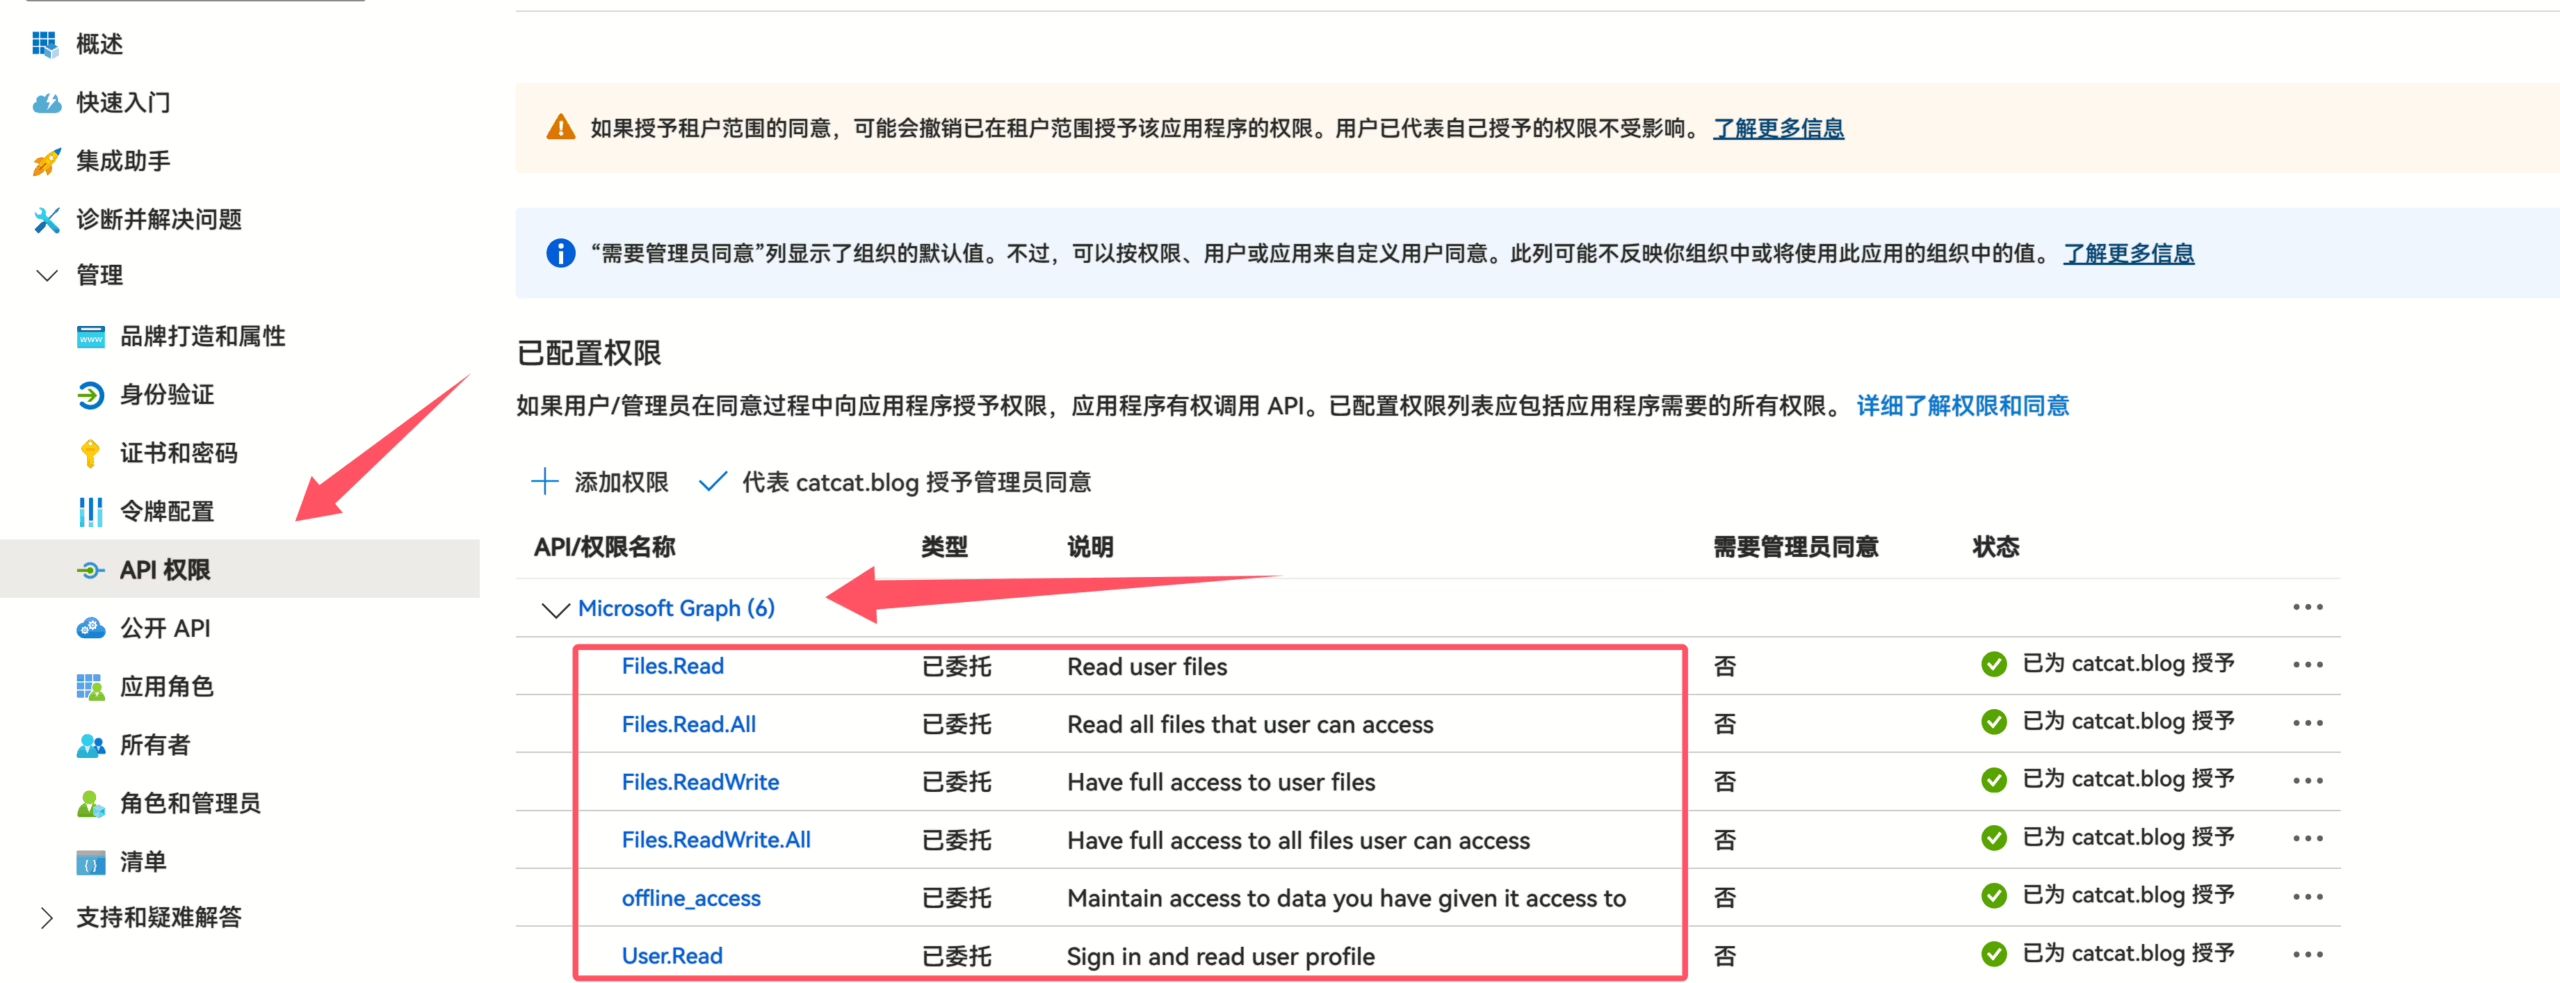The height and width of the screenshot is (983, 2560).
Task: Click the 应用角色 grid icon
Action: click(x=90, y=687)
